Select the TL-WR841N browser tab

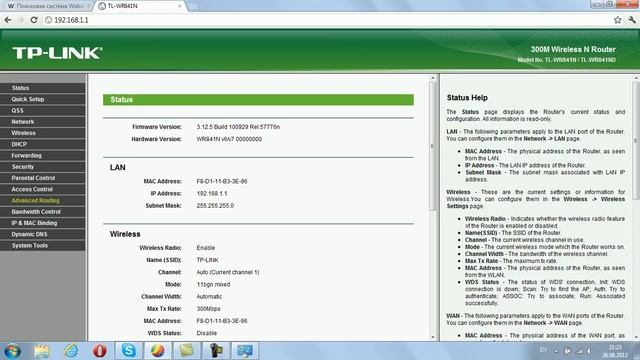pos(140,6)
